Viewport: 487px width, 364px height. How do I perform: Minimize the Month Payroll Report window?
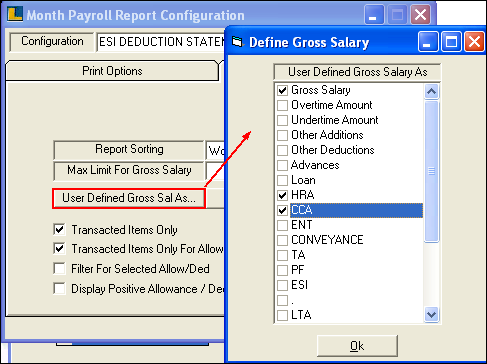coord(374,14)
